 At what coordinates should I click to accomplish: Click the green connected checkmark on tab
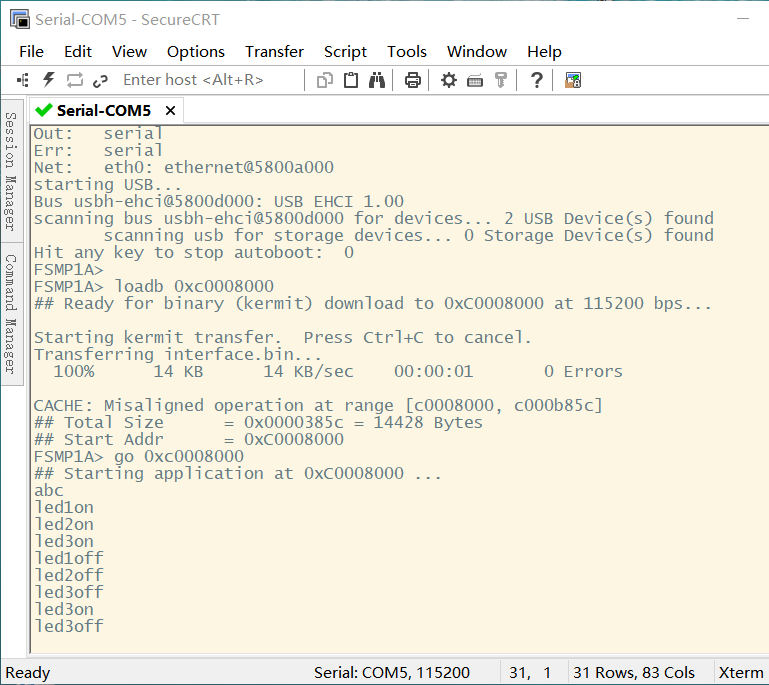coord(44,110)
